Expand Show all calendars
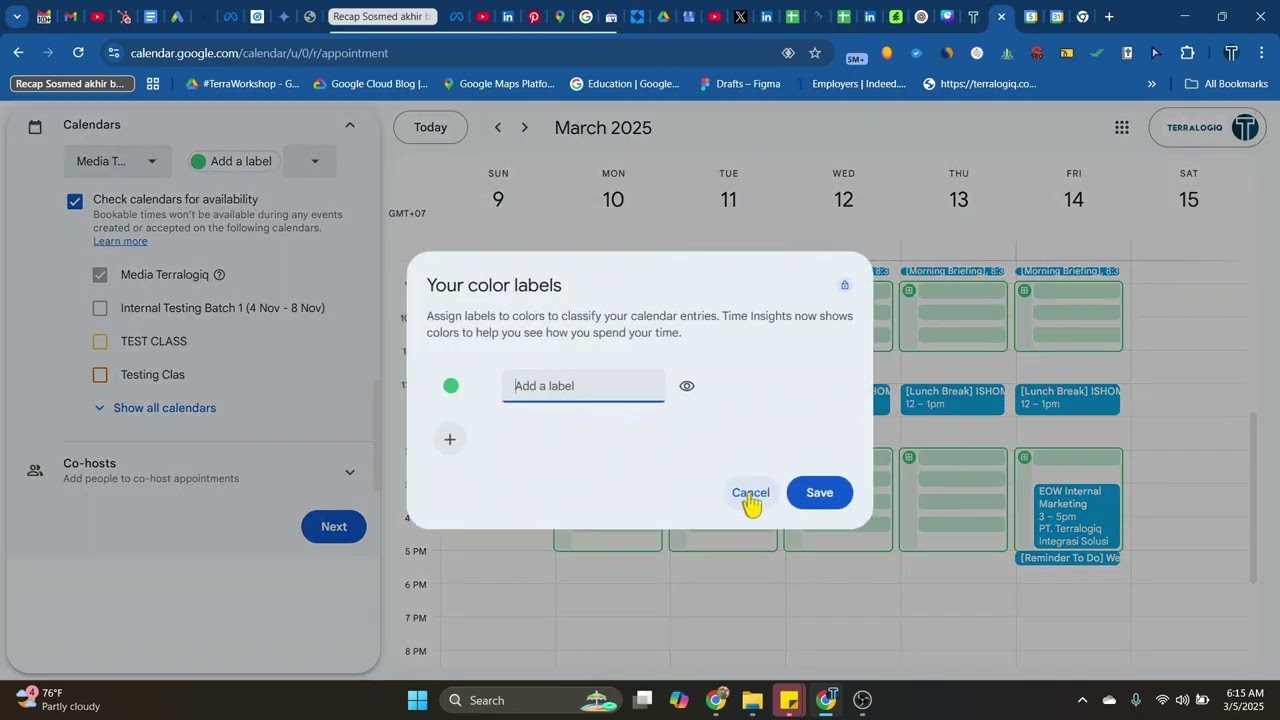 [155, 408]
